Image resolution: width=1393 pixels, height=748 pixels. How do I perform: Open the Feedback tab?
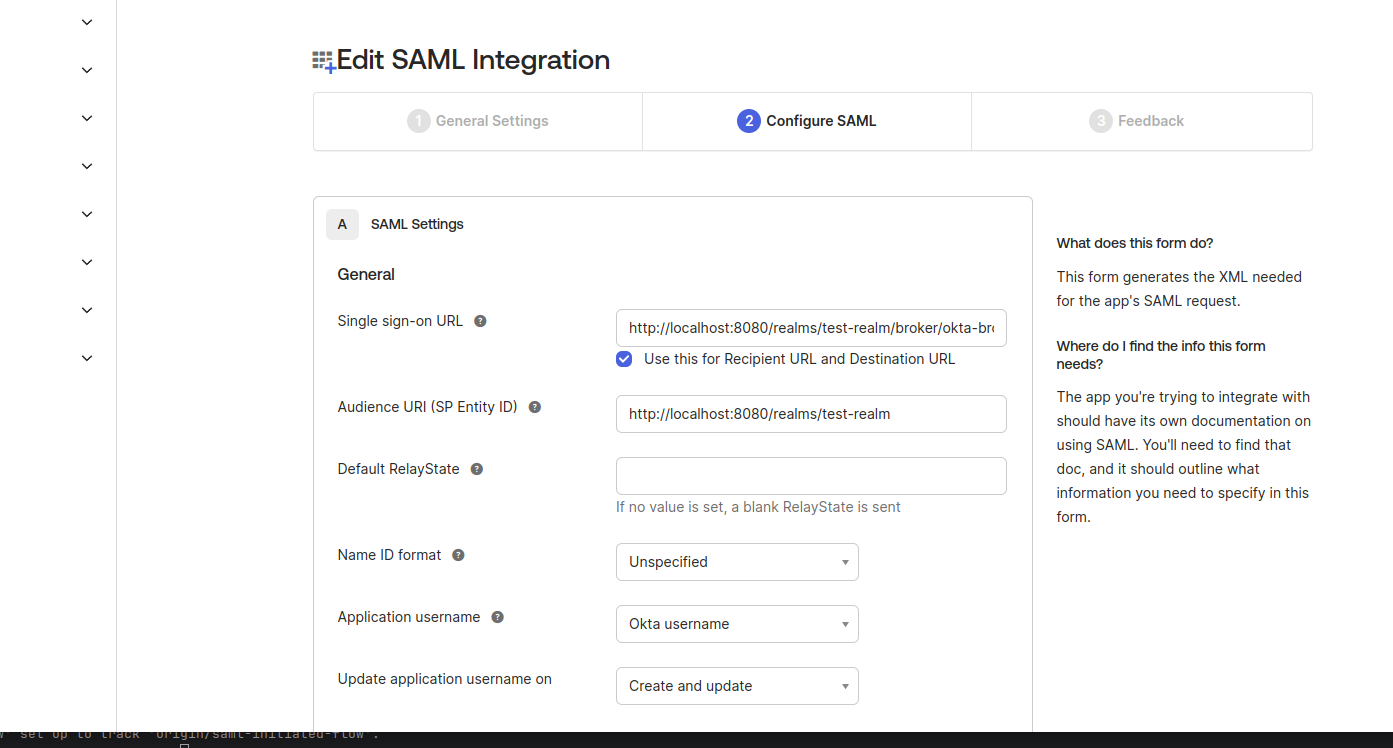1141,120
